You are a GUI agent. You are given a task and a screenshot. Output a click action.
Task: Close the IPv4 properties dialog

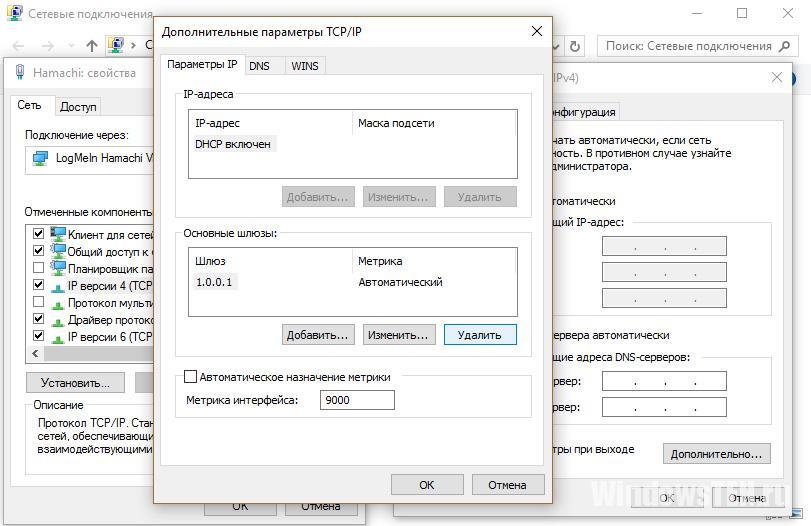pyautogui.click(x=777, y=77)
